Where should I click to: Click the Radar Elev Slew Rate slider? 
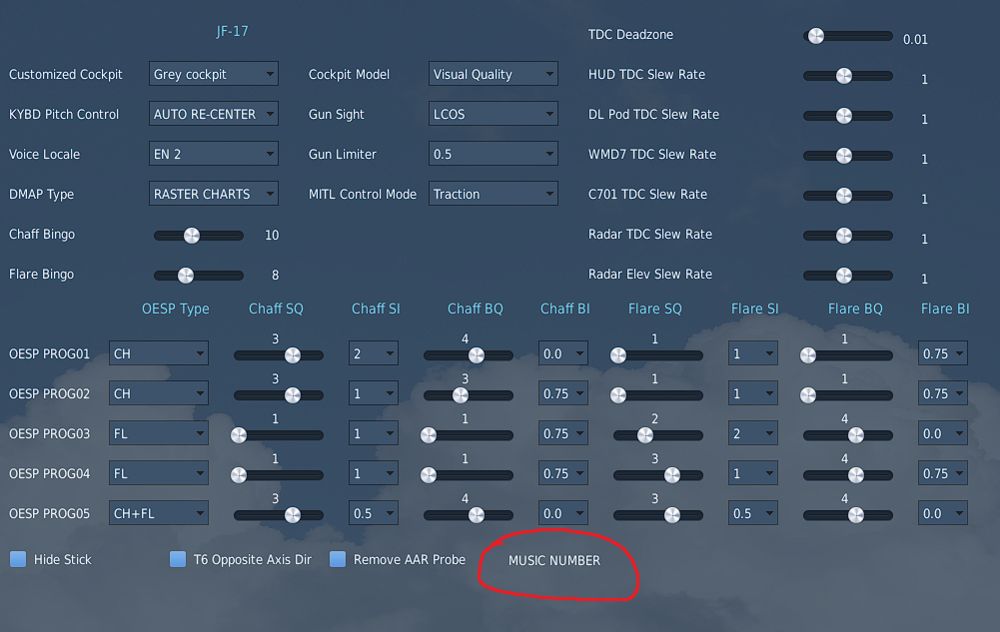pyautogui.click(x=848, y=276)
